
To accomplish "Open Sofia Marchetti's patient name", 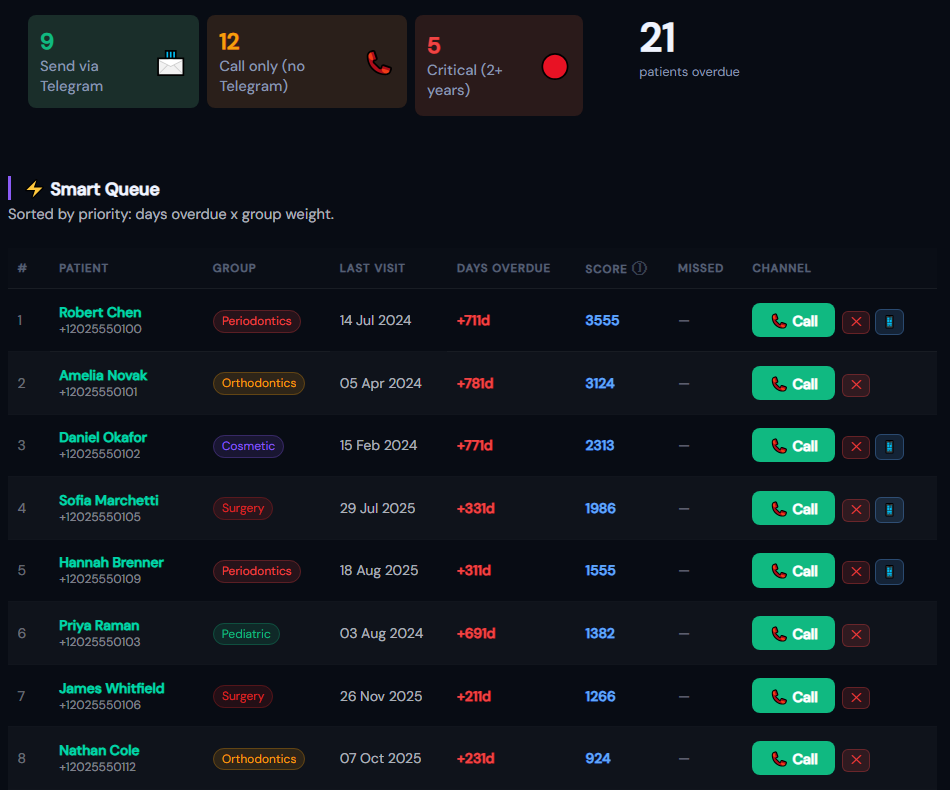I will (x=108, y=500).
